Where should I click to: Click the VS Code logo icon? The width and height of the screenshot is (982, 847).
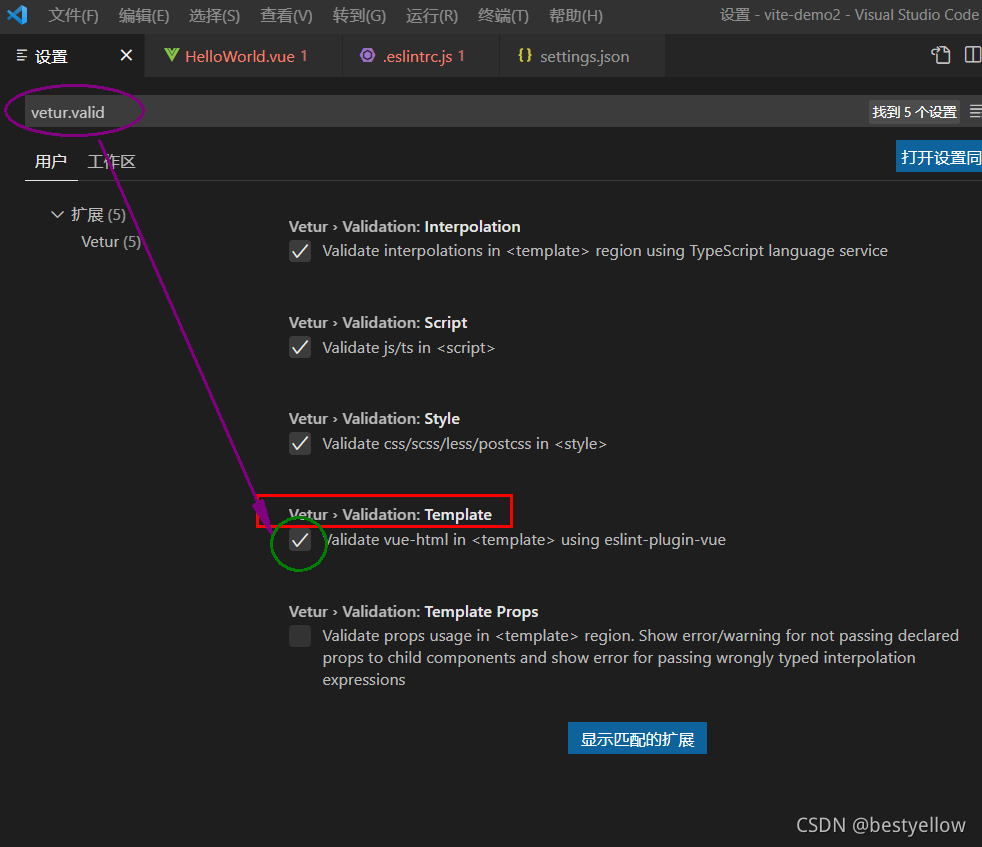[18, 14]
